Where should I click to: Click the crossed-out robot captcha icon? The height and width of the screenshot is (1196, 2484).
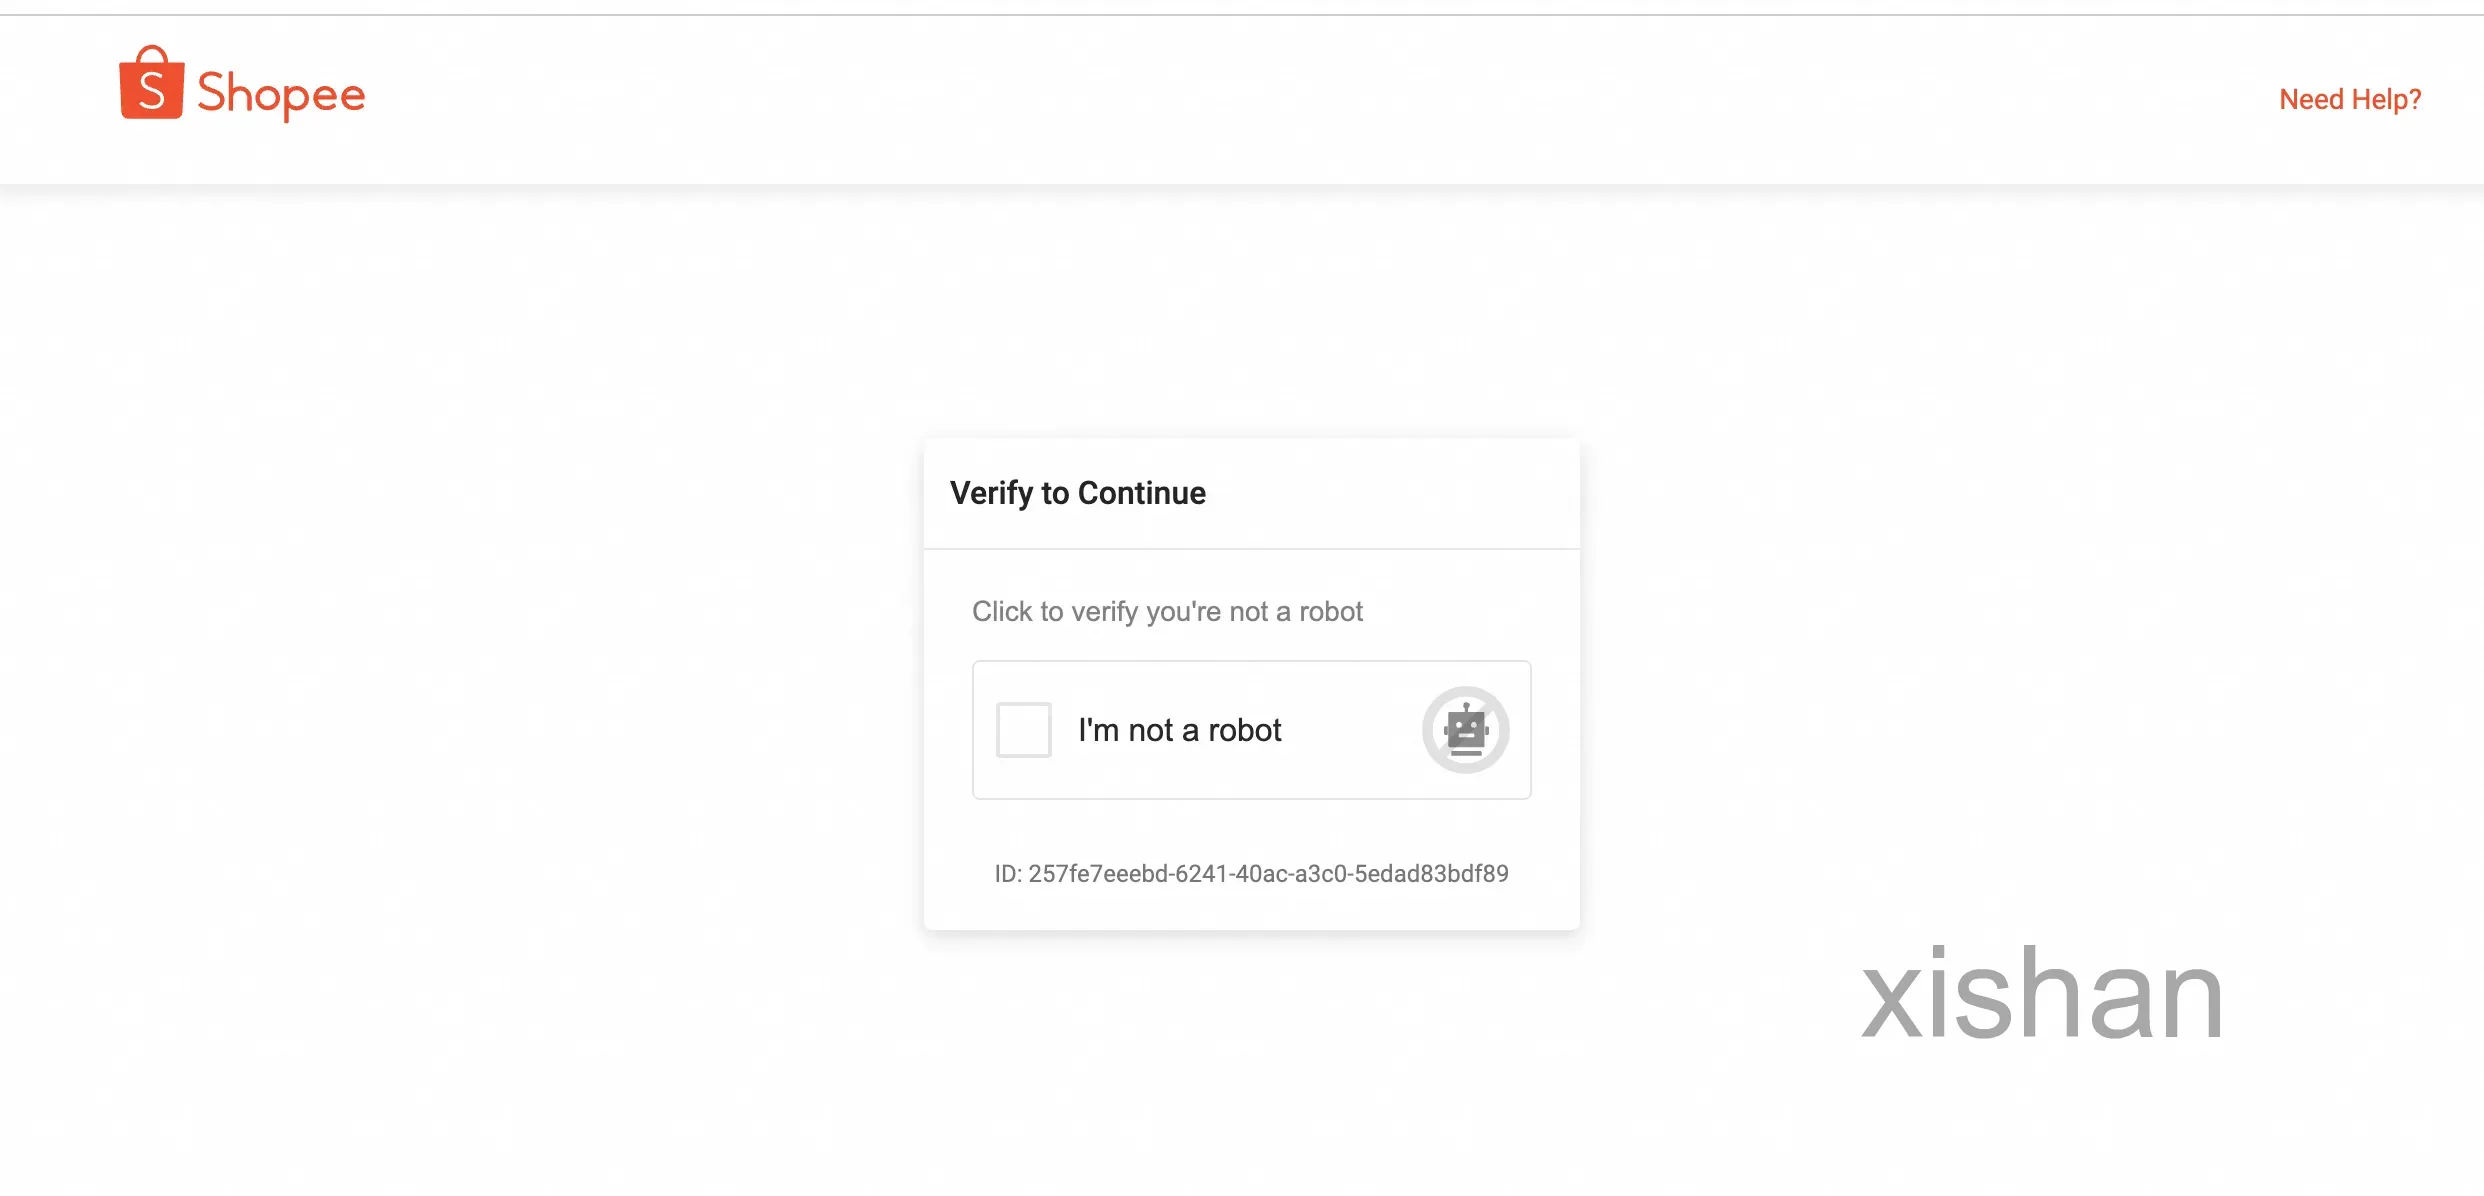click(x=1465, y=730)
